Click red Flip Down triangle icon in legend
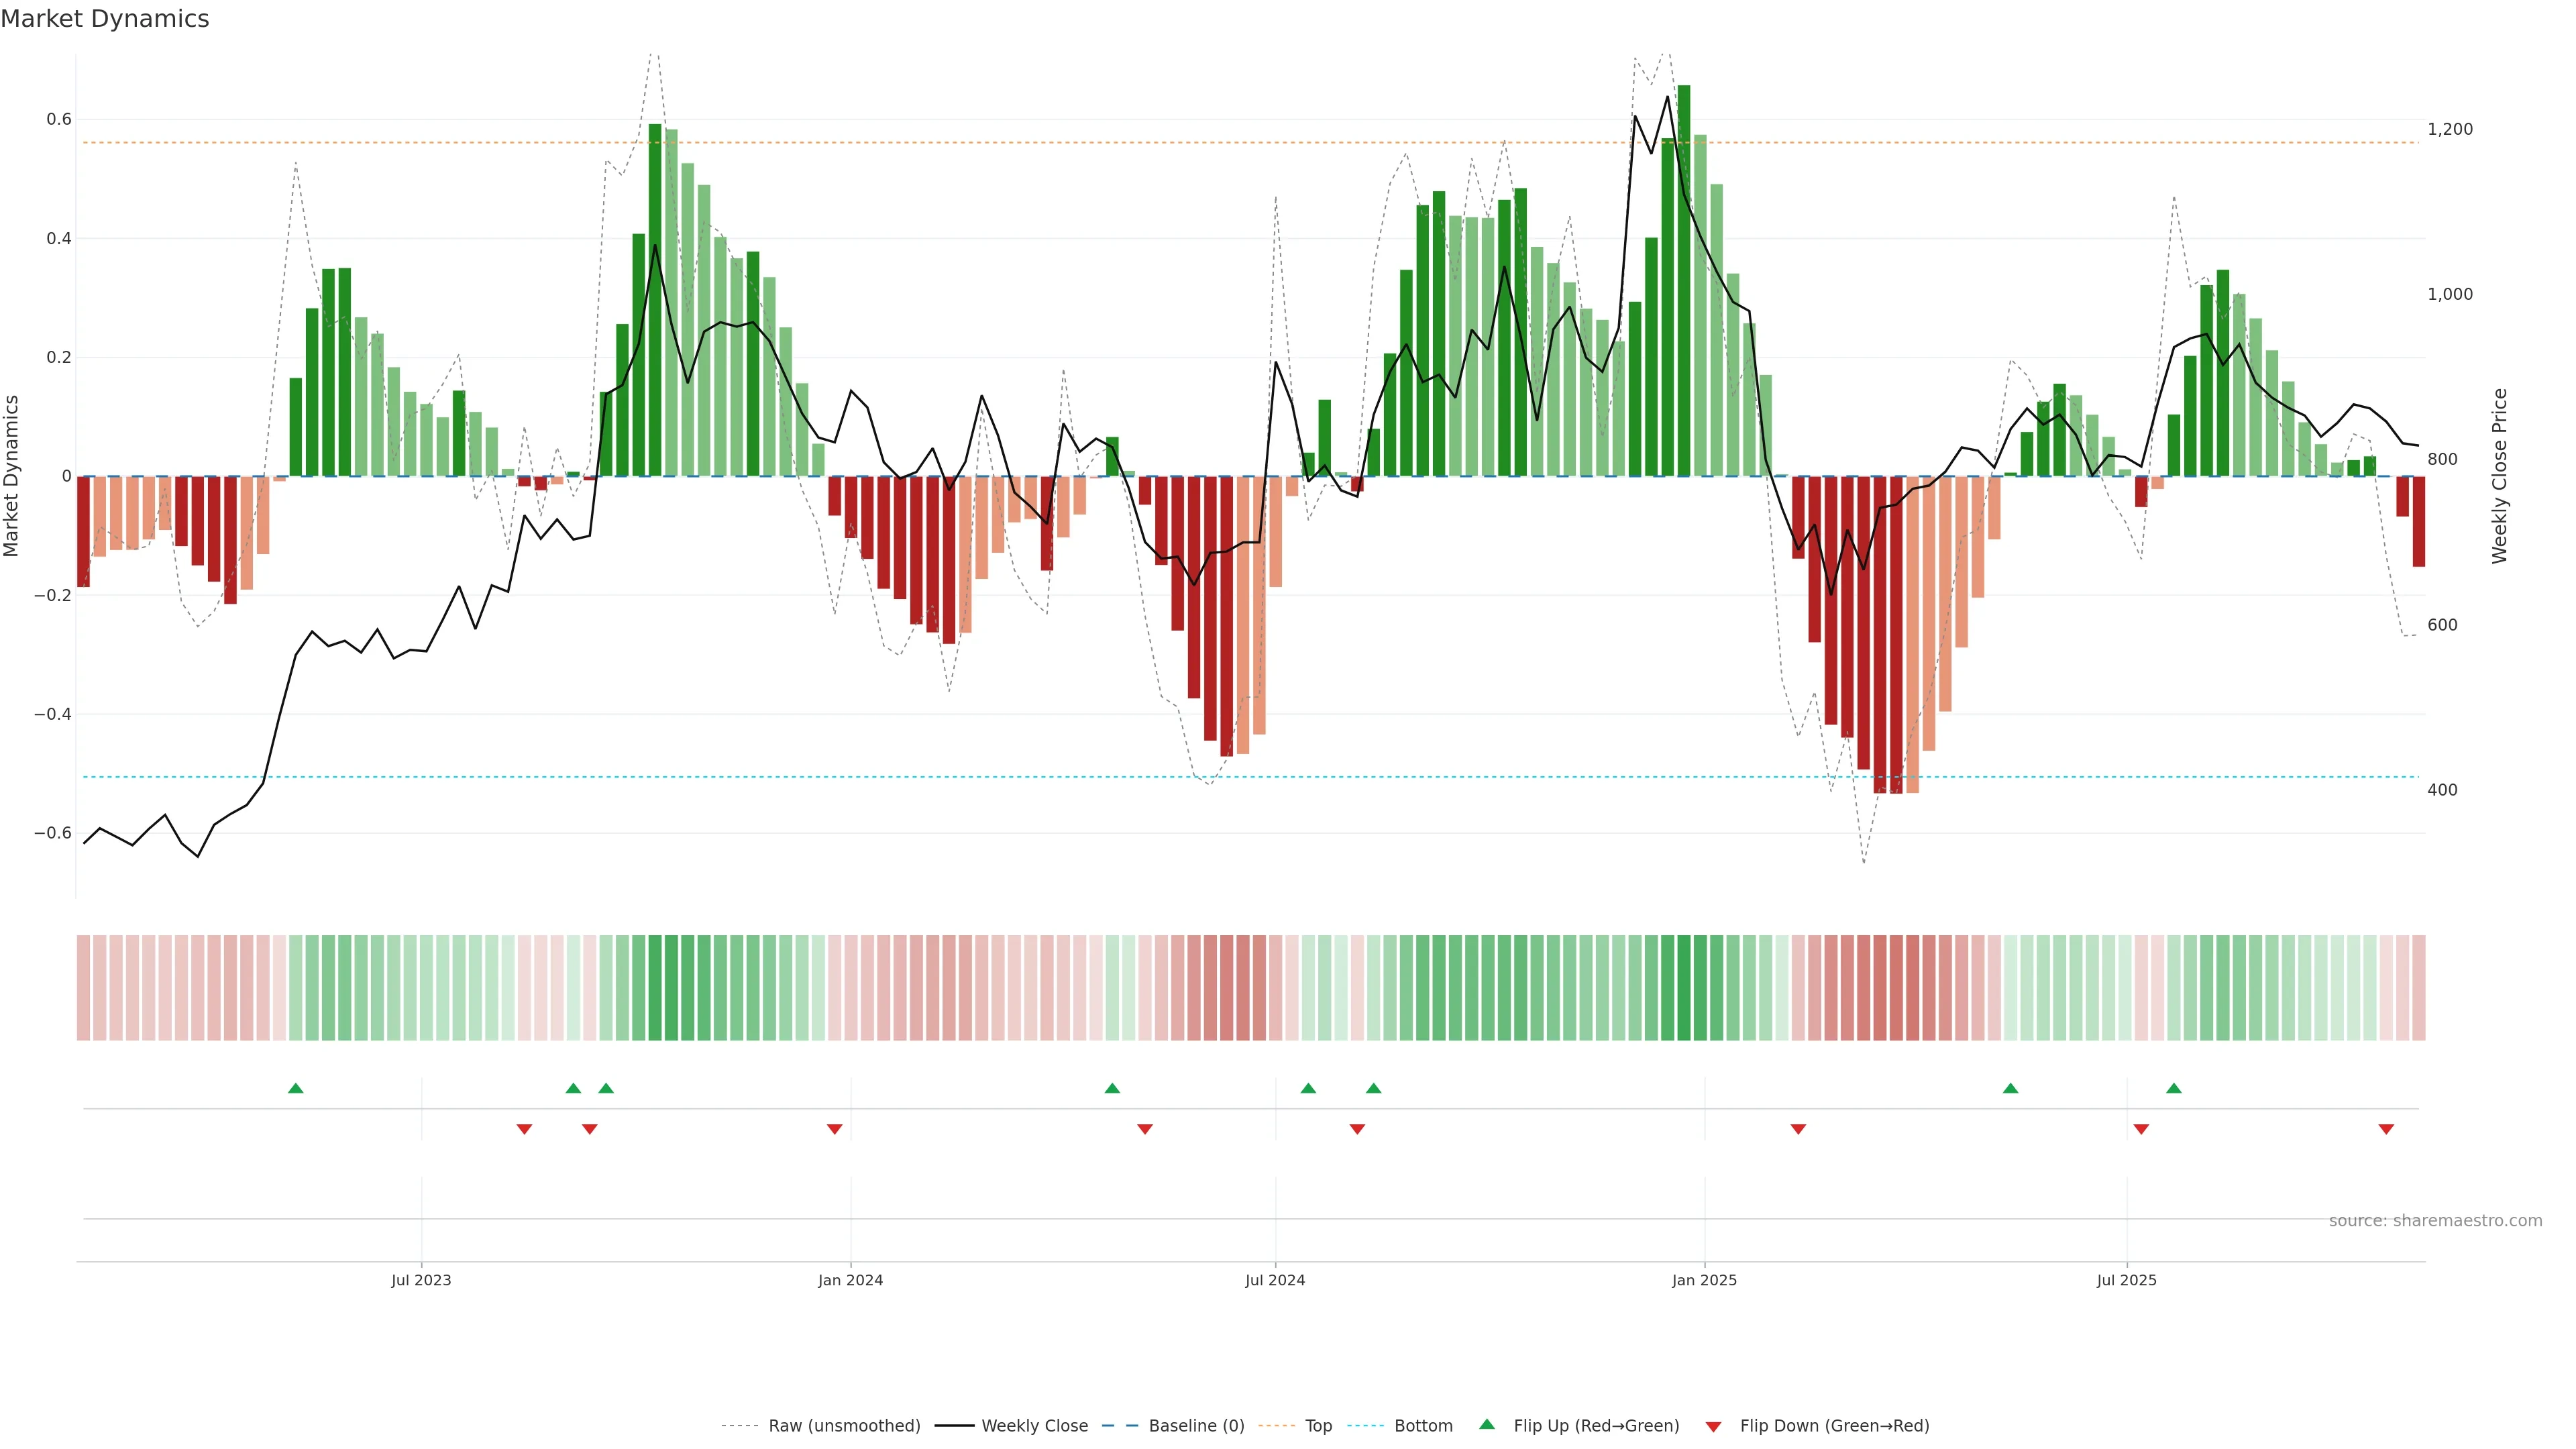The height and width of the screenshot is (1449, 2576). (1713, 1427)
